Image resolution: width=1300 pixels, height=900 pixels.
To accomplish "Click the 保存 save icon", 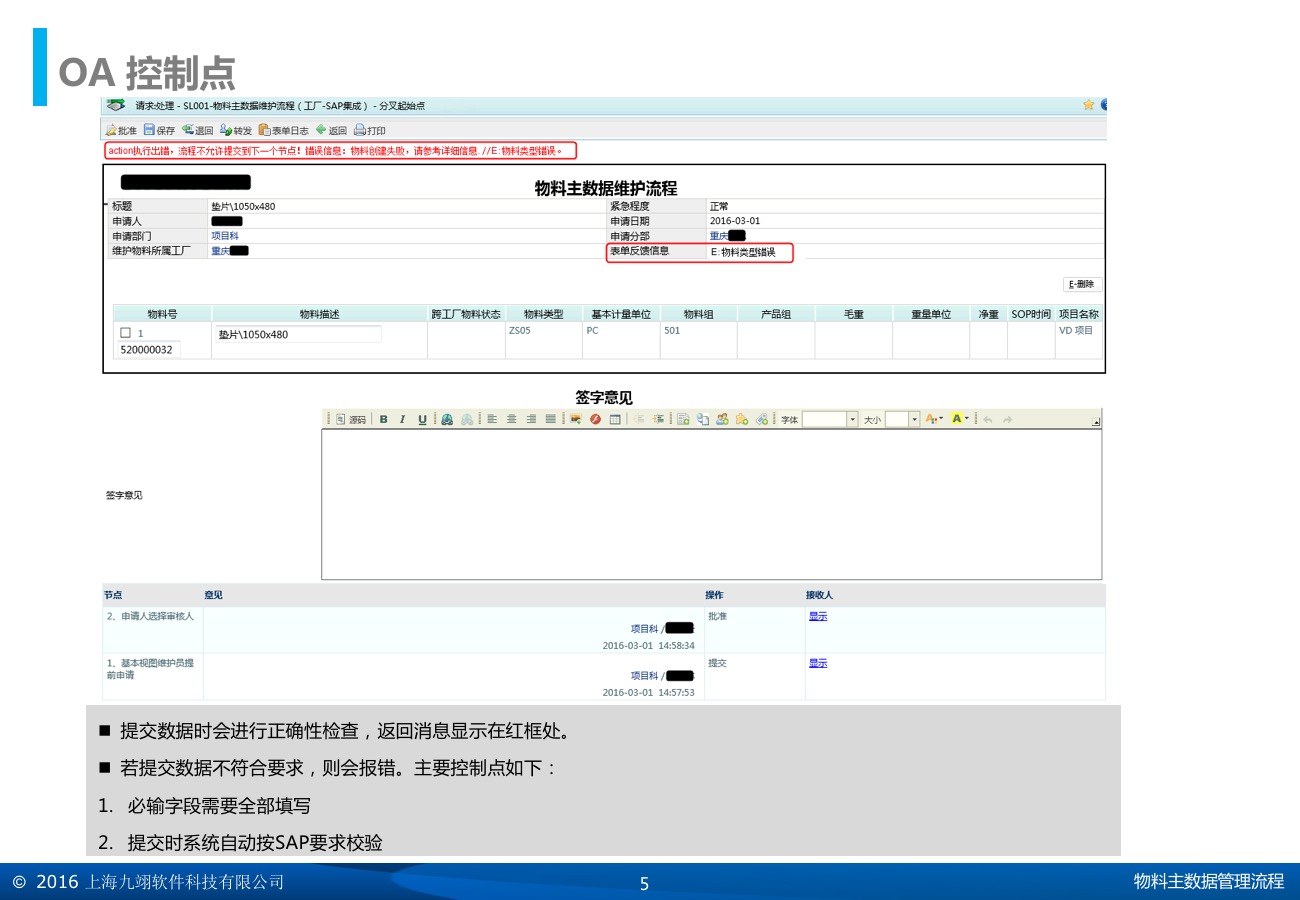I will [149, 130].
